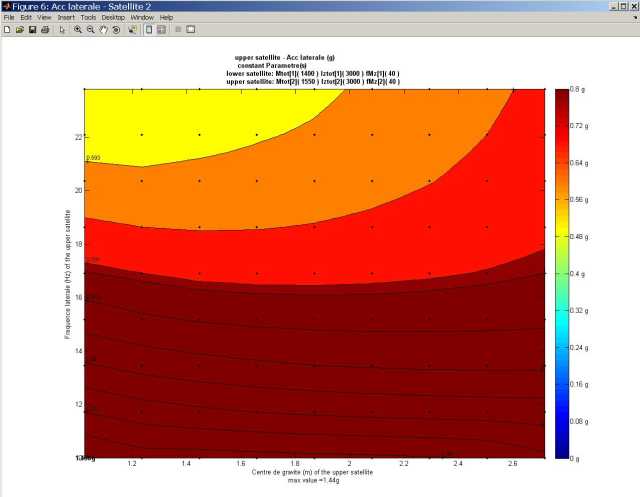Open the Insert menu
640x497 pixels.
point(66,18)
